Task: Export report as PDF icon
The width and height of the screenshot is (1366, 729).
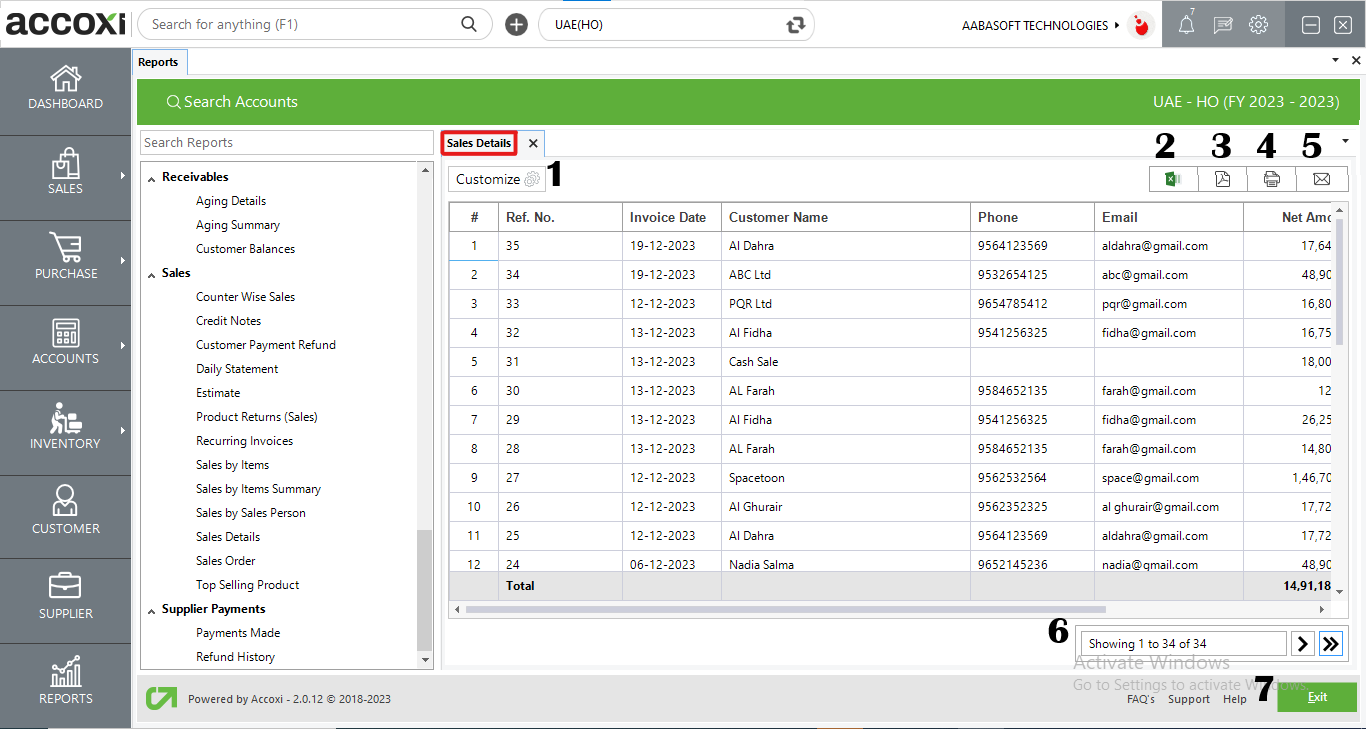Action: (x=1222, y=179)
